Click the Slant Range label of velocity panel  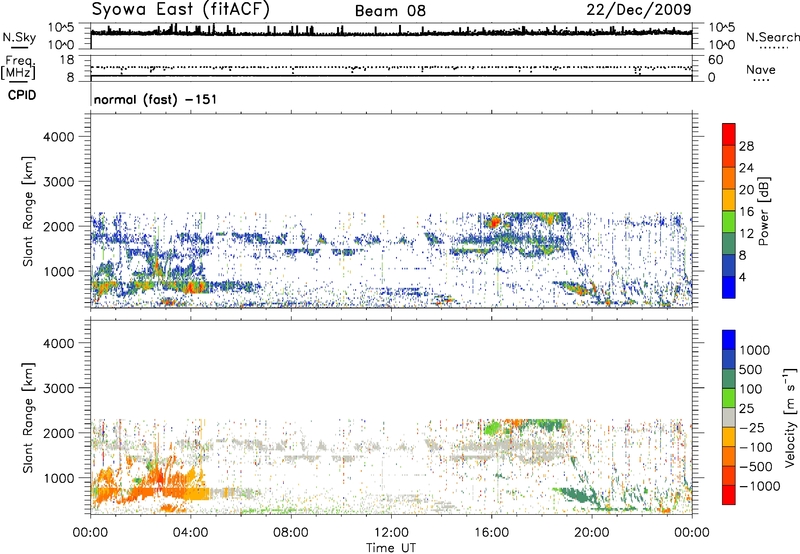click(x=28, y=418)
